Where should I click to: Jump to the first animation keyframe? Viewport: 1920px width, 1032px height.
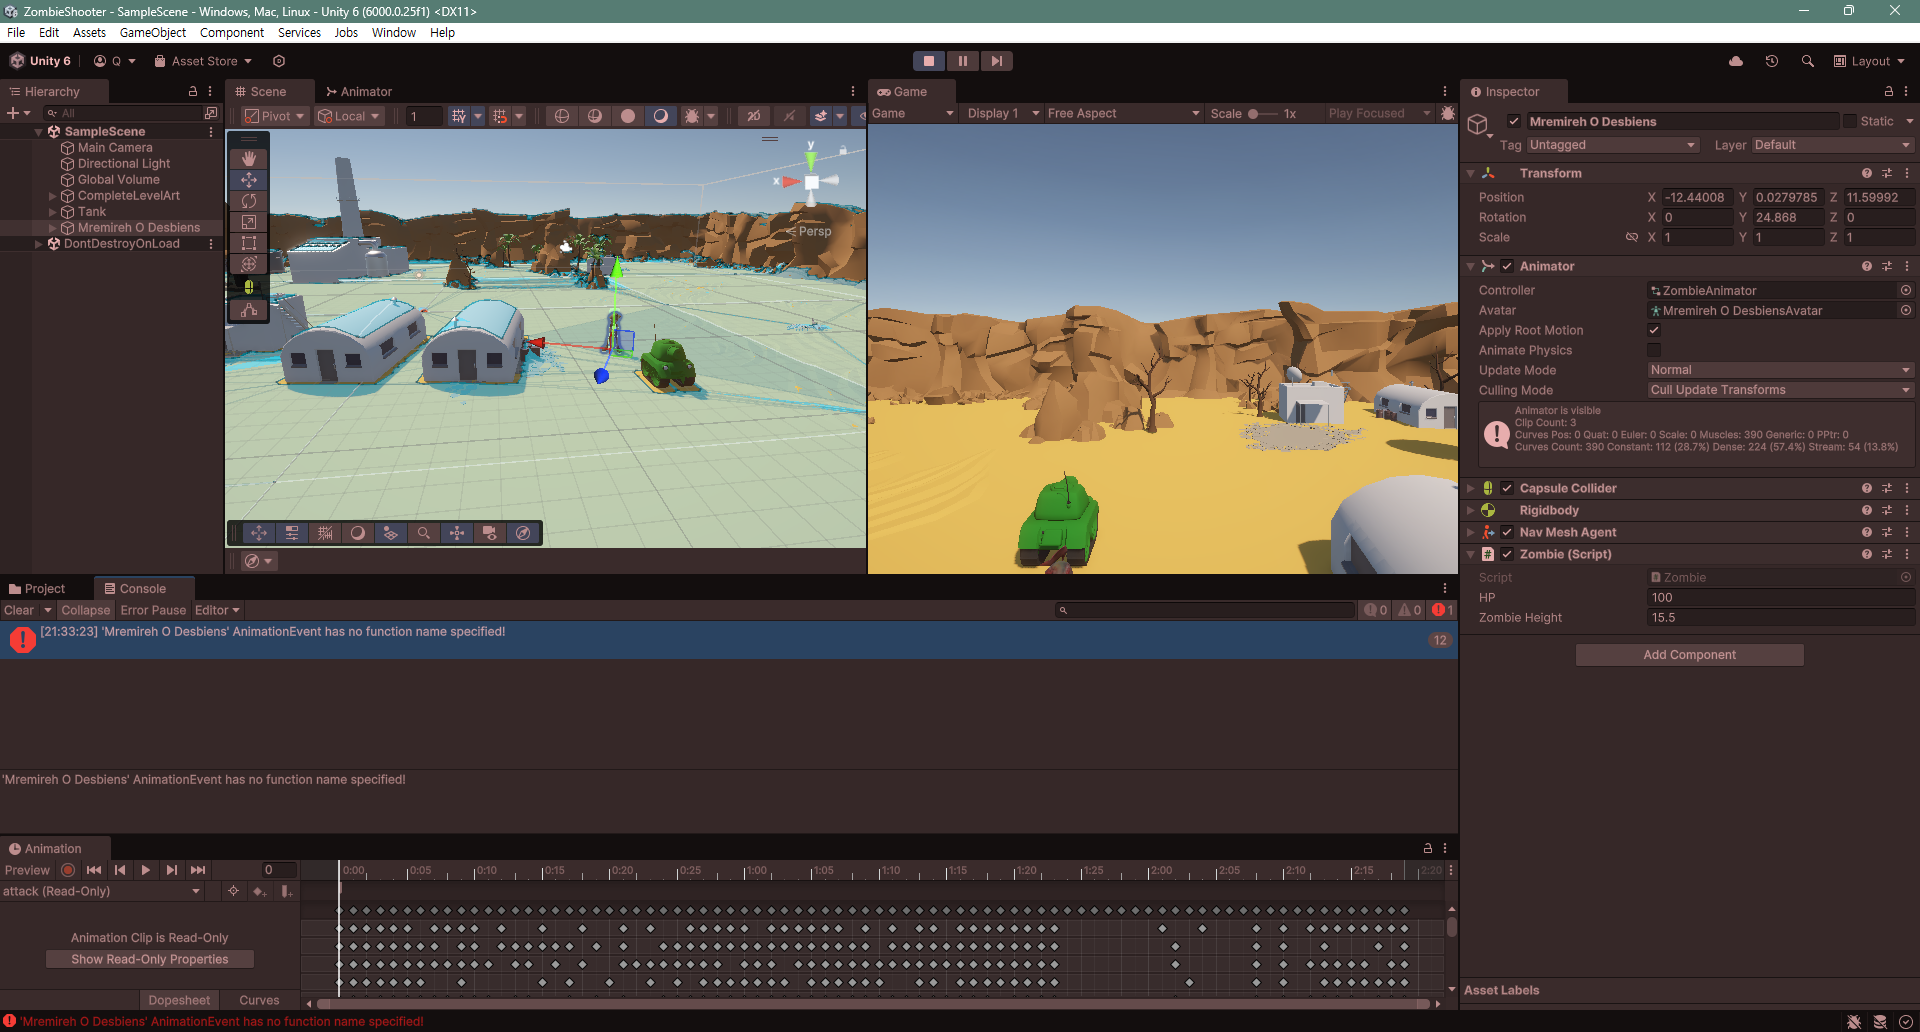click(x=94, y=870)
